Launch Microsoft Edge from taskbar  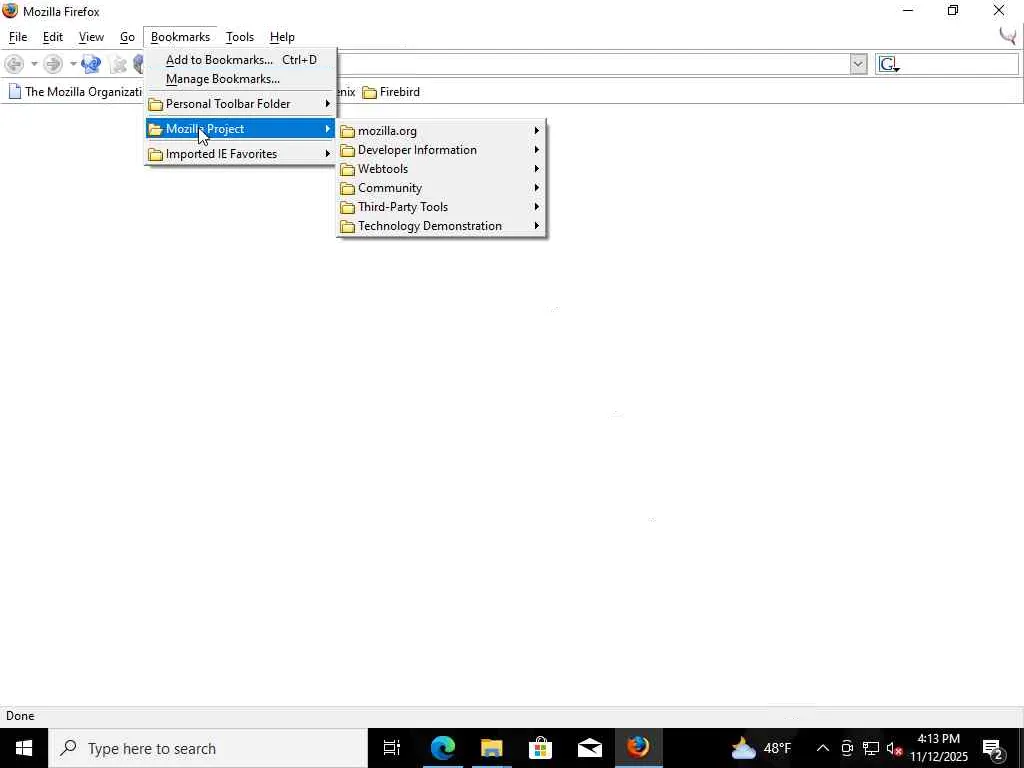[x=442, y=748]
